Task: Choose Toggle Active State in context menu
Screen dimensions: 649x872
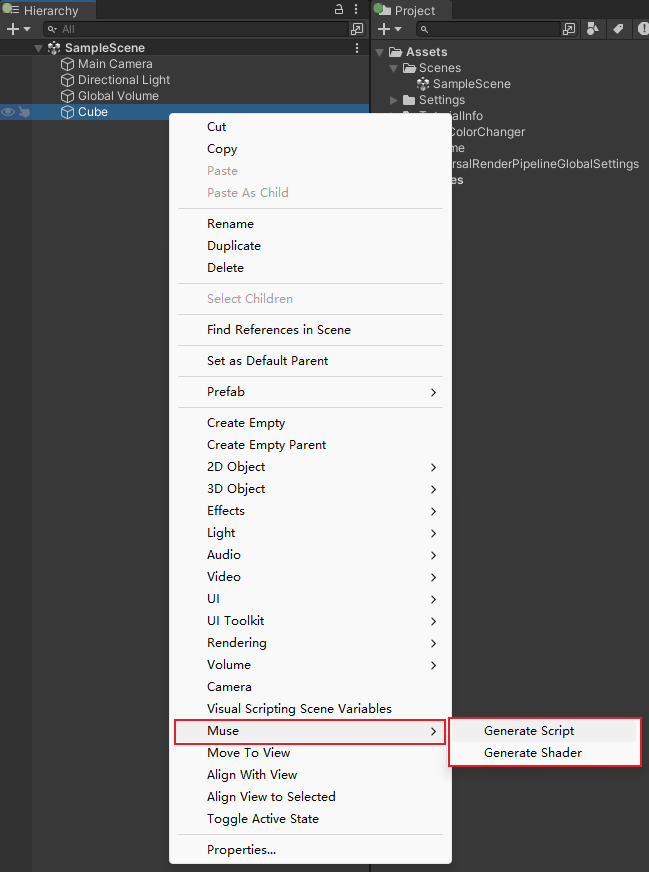Action: pyautogui.click(x=262, y=818)
